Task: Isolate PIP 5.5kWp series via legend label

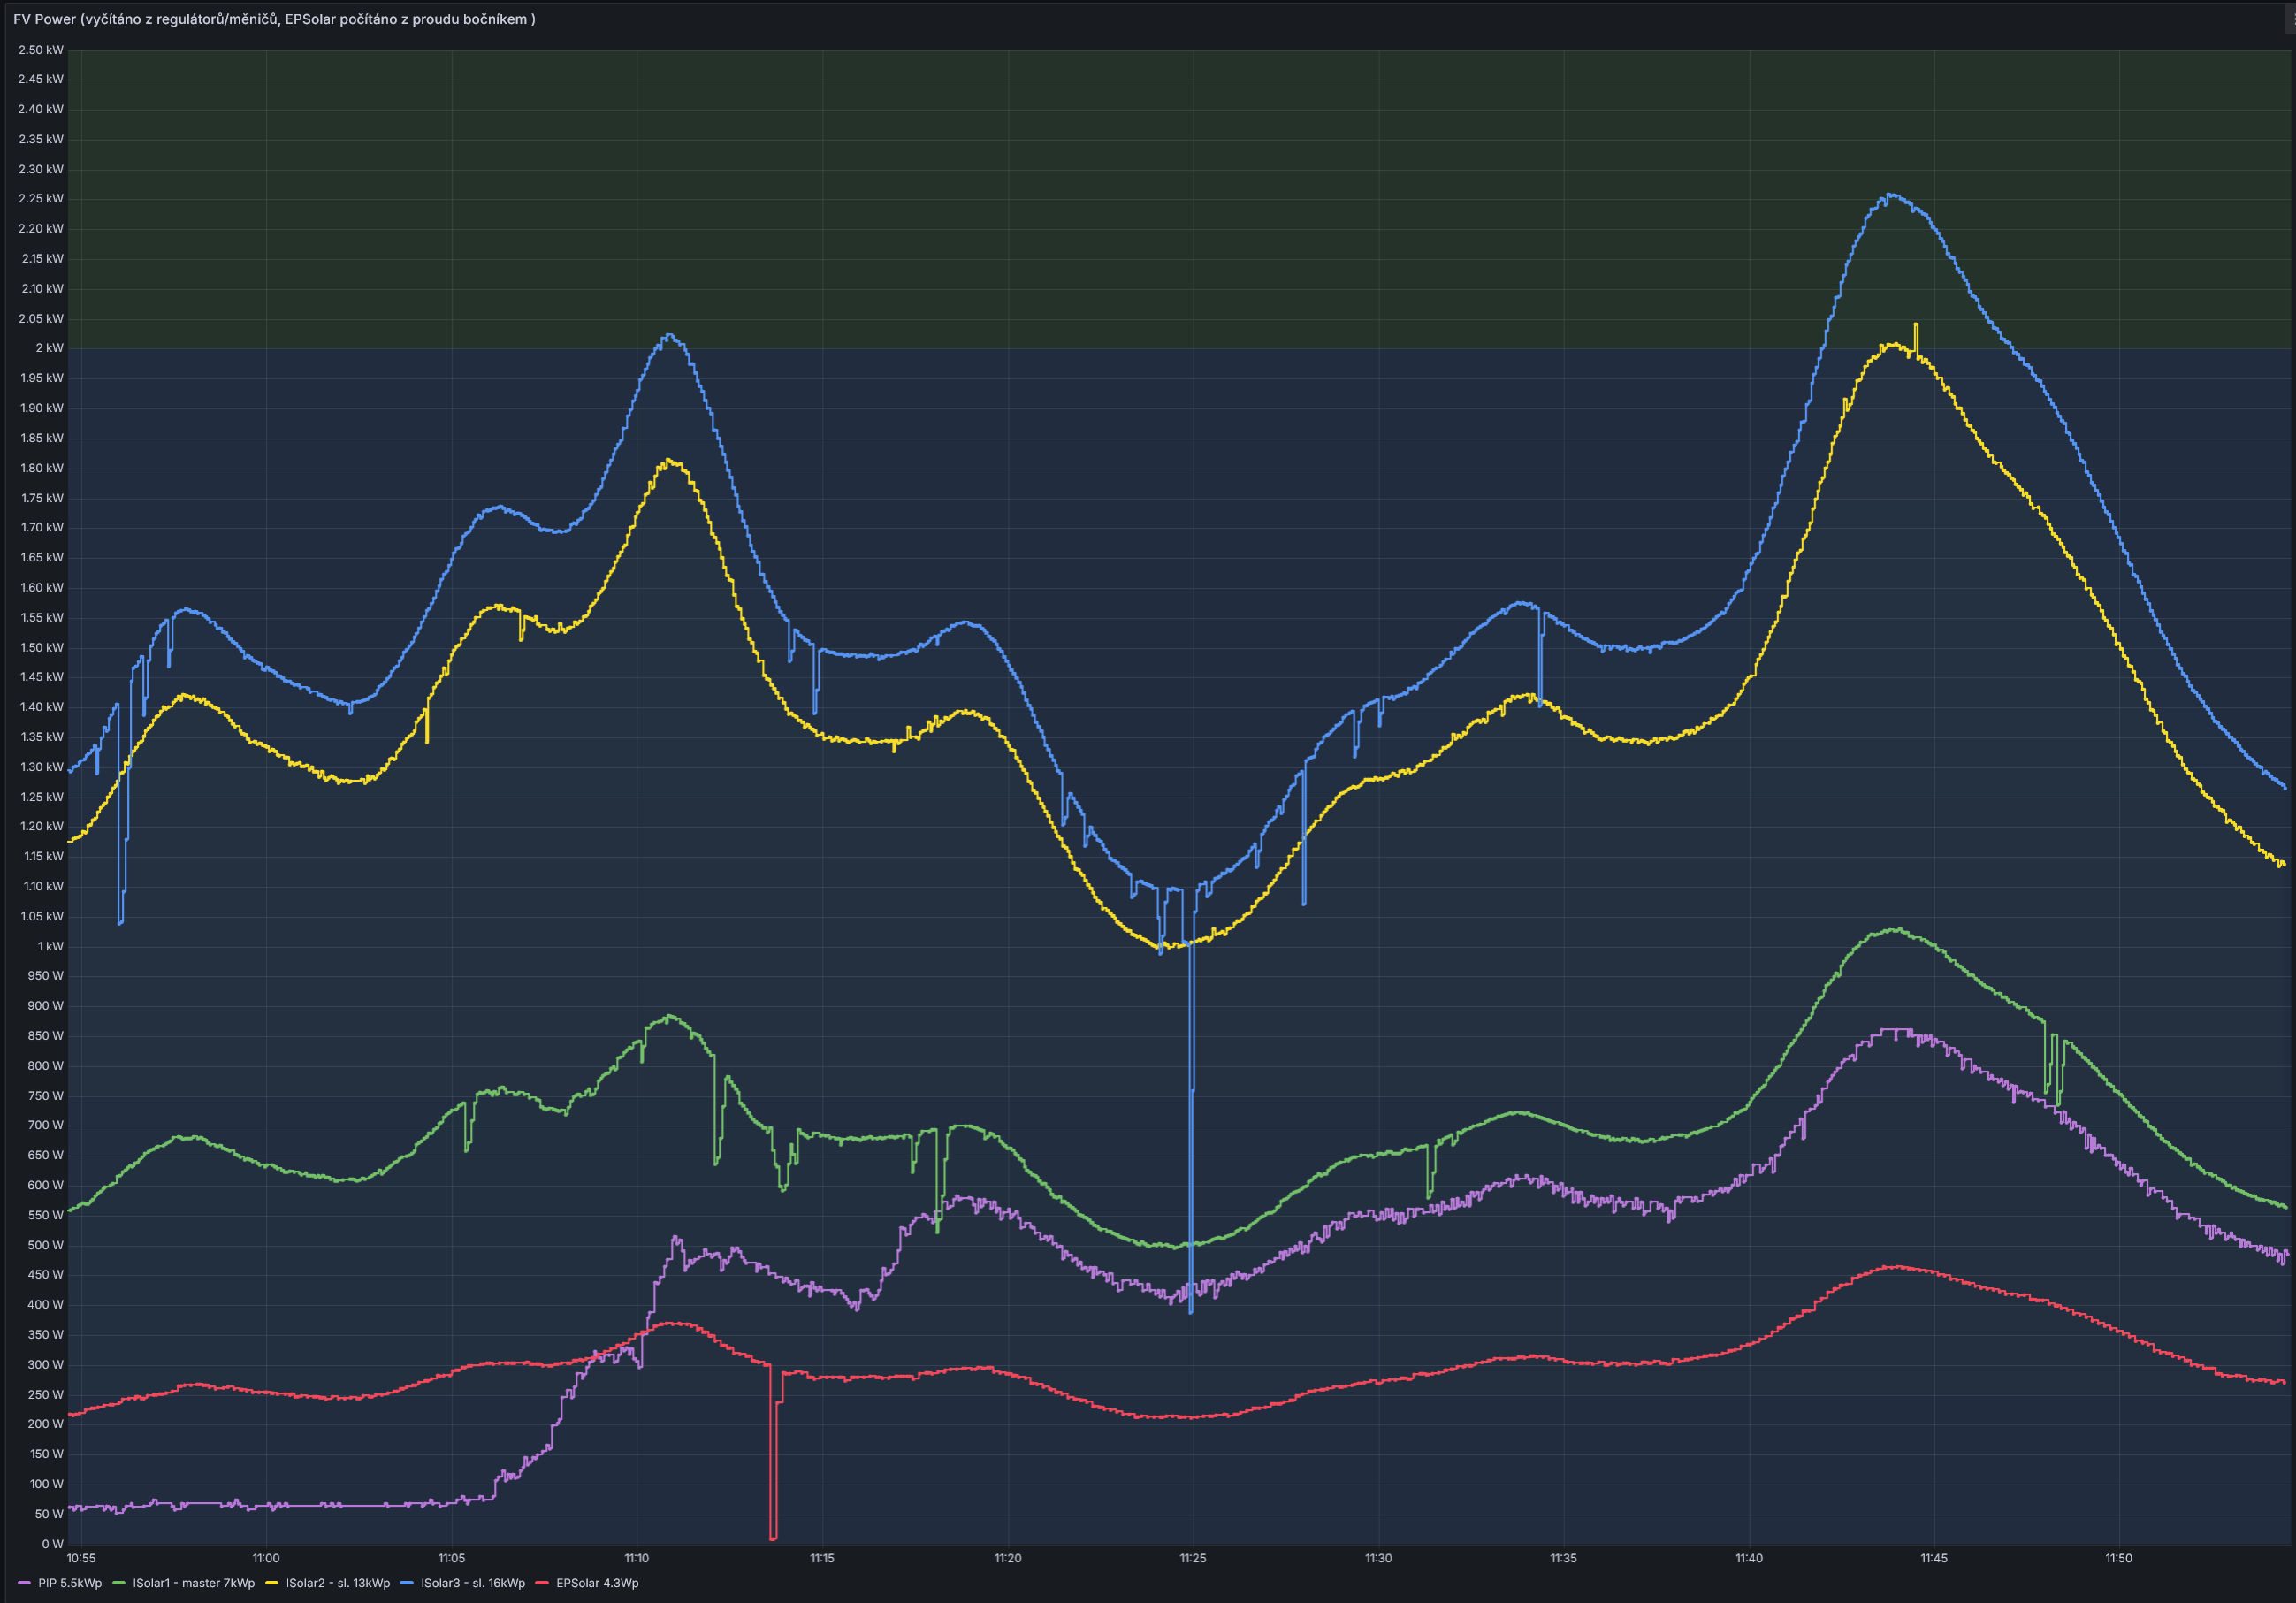Action: pyautogui.click(x=70, y=1583)
